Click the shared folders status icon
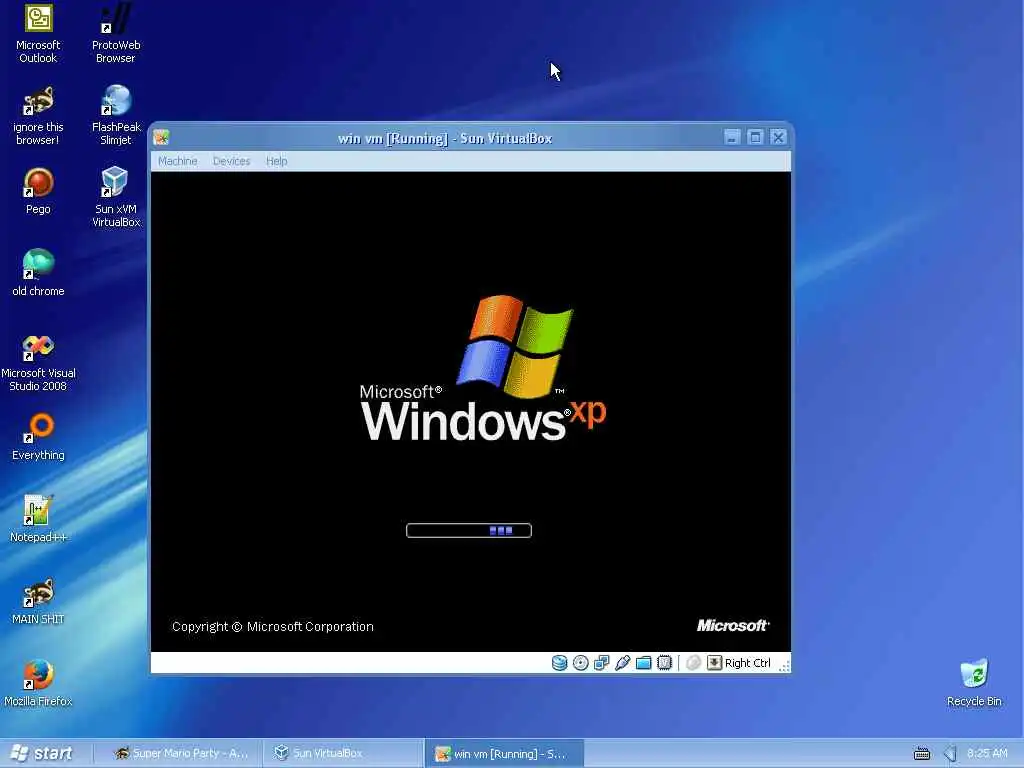Viewport: 1024px width, 768px height. click(x=643, y=663)
